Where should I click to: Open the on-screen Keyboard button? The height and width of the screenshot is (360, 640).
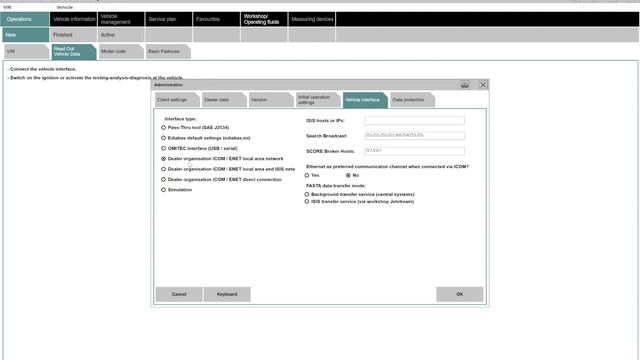coord(227,294)
